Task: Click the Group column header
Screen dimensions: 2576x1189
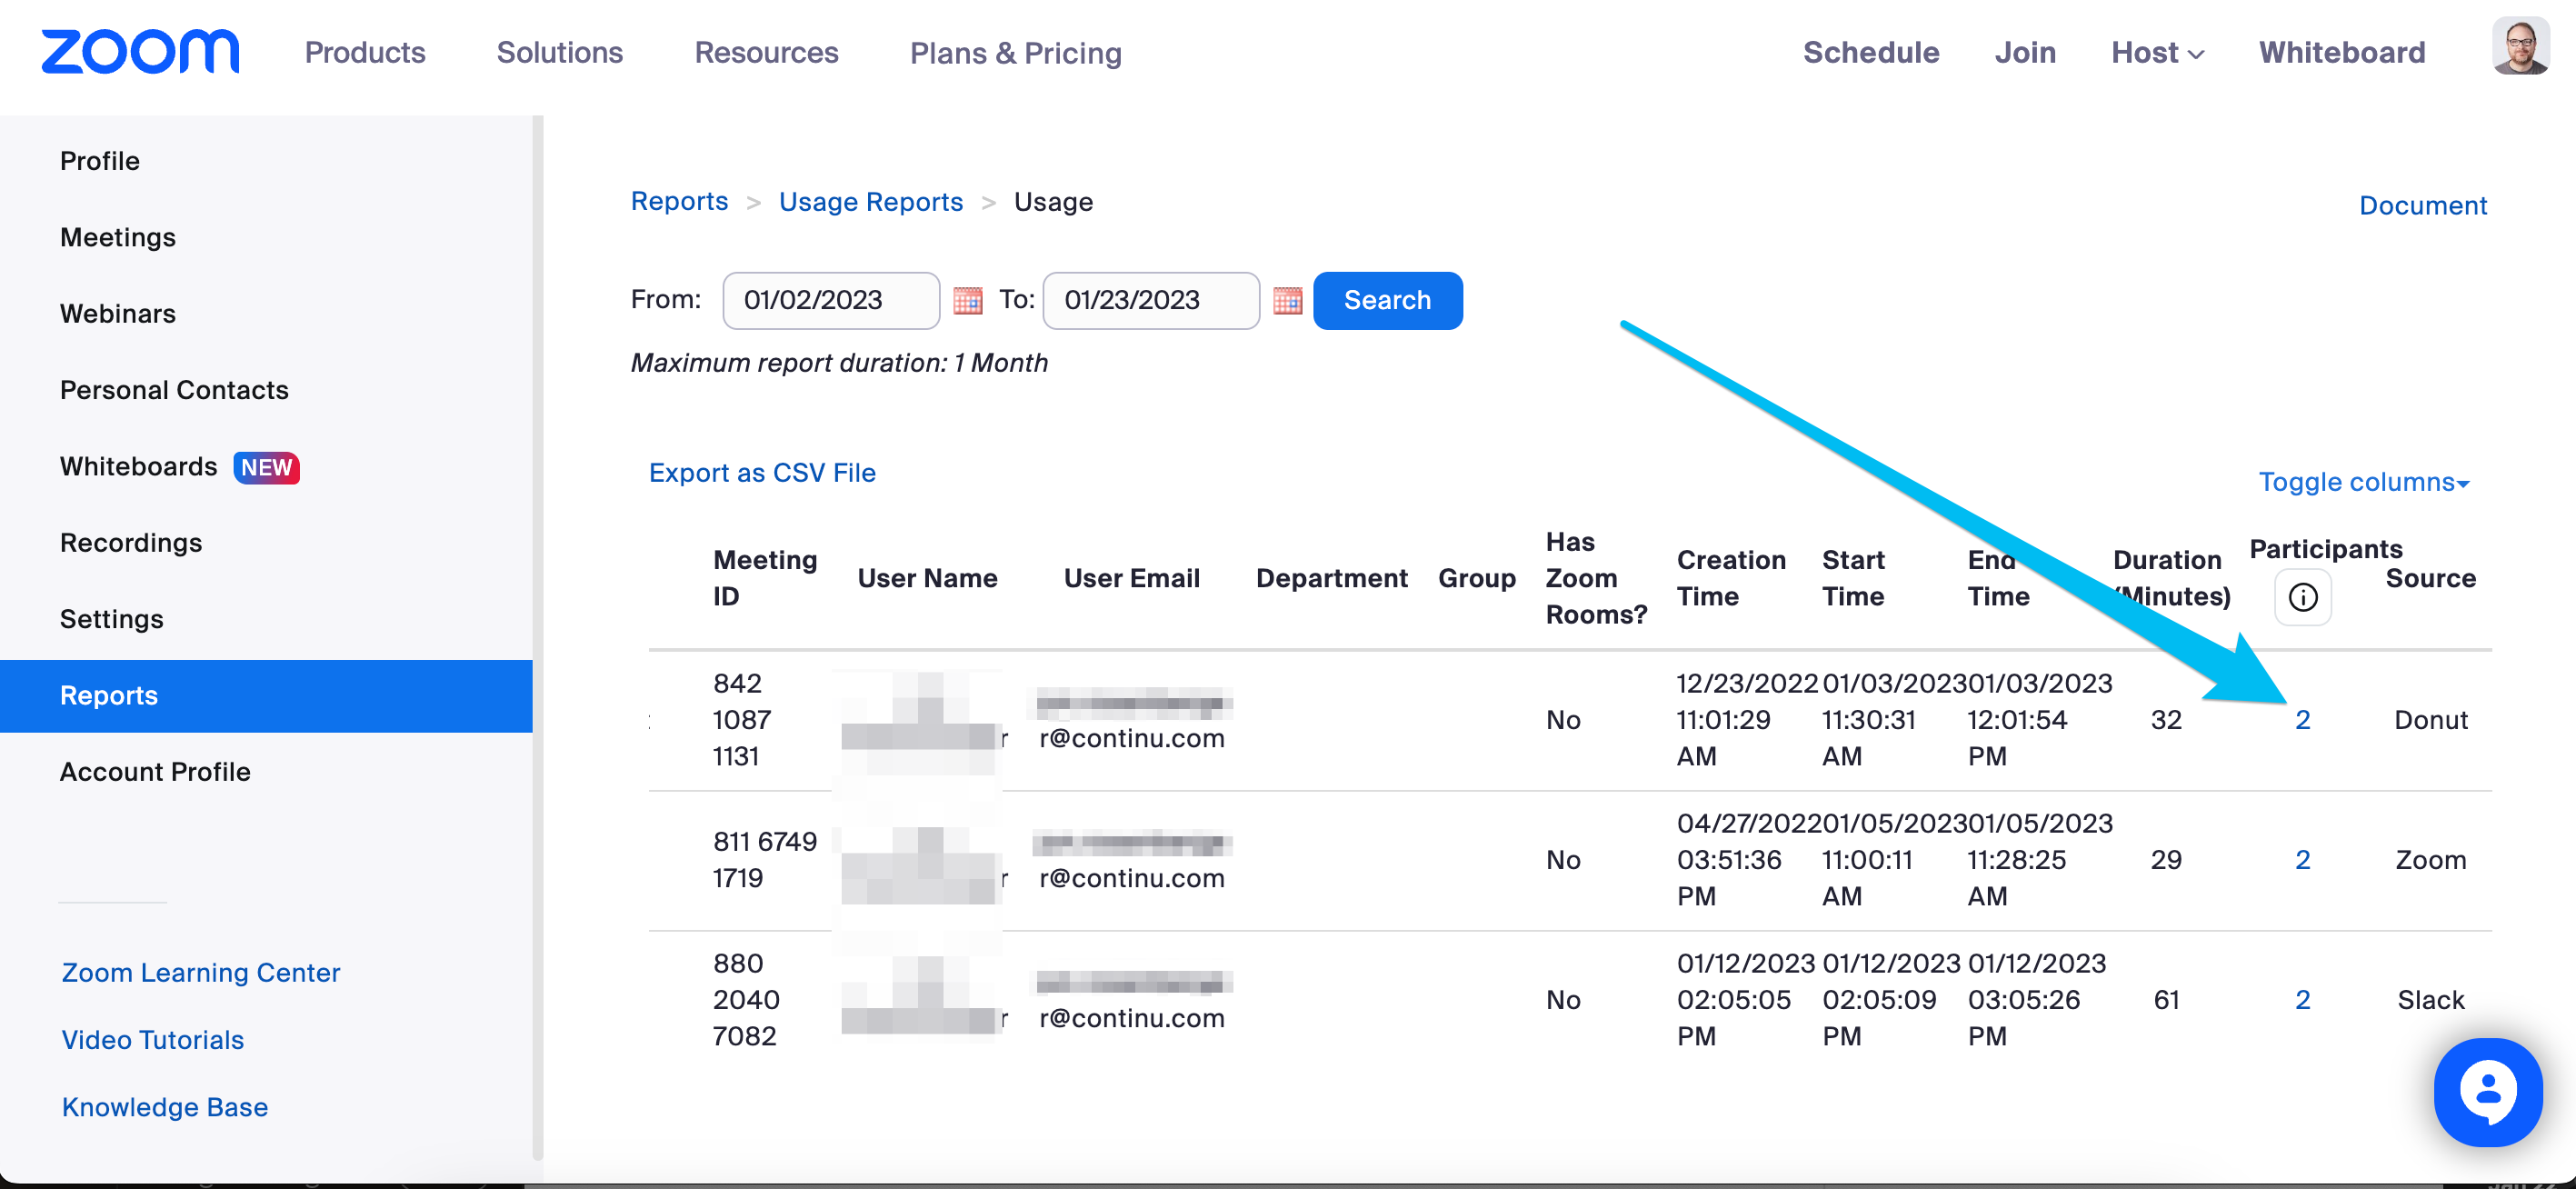Action: pos(1476,578)
